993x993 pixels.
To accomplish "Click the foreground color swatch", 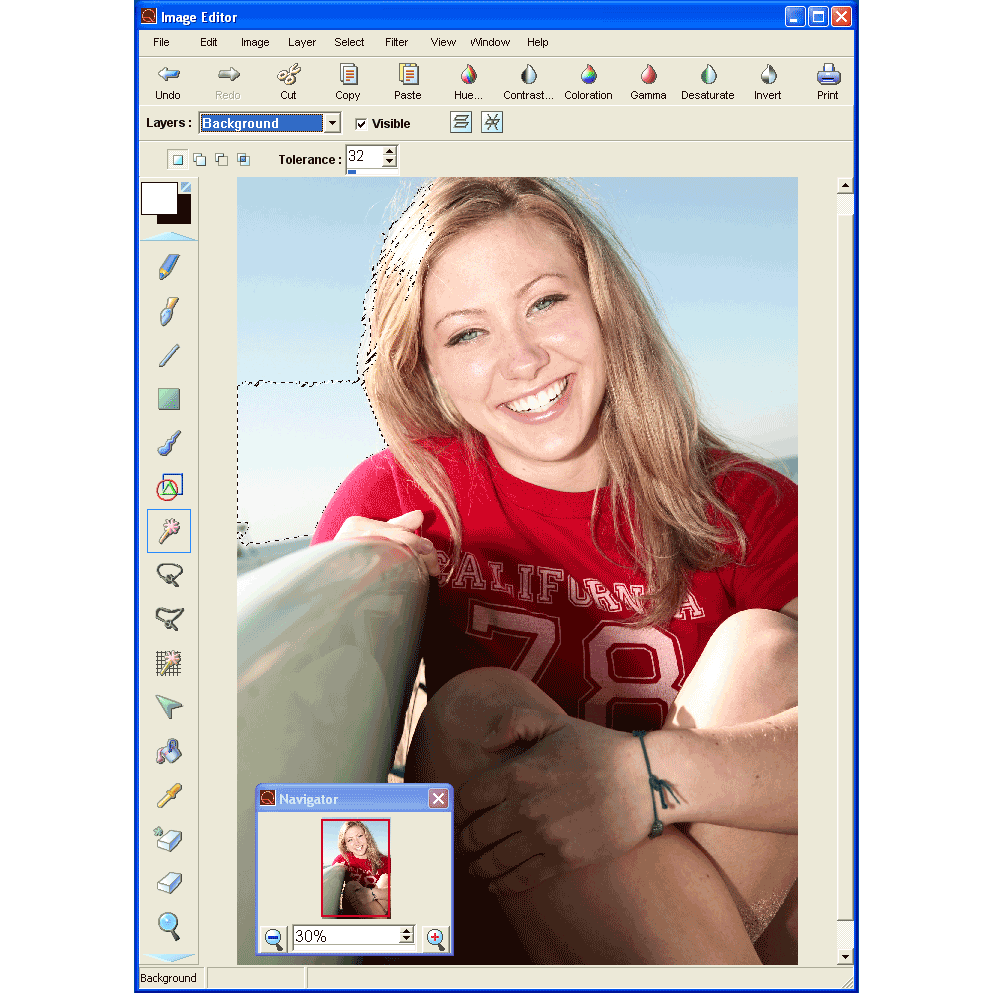I will point(160,196).
